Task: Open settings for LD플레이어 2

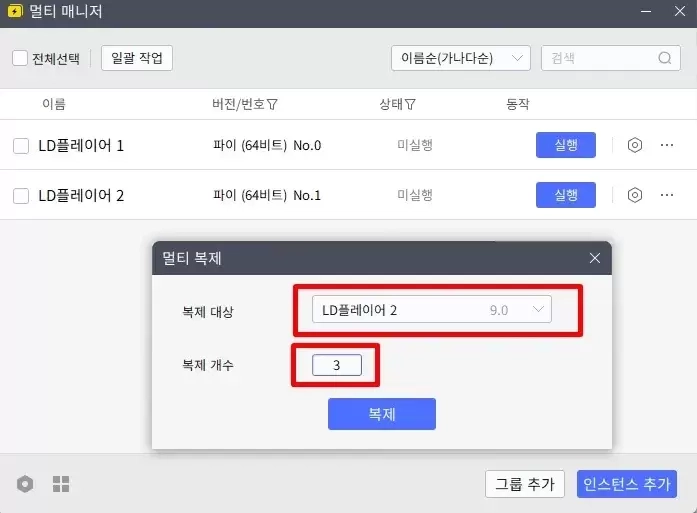Action: [634, 195]
